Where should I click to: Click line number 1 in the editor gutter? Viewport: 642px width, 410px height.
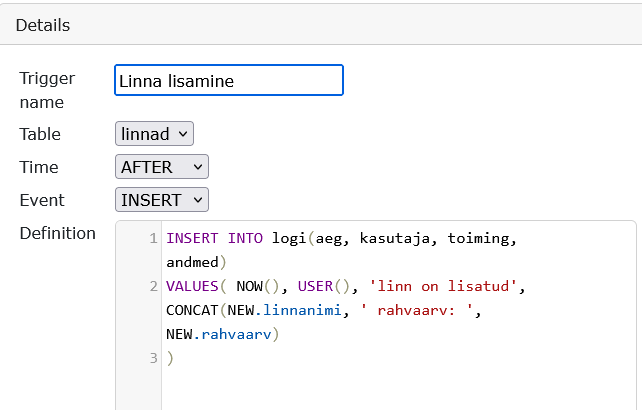(x=152, y=239)
